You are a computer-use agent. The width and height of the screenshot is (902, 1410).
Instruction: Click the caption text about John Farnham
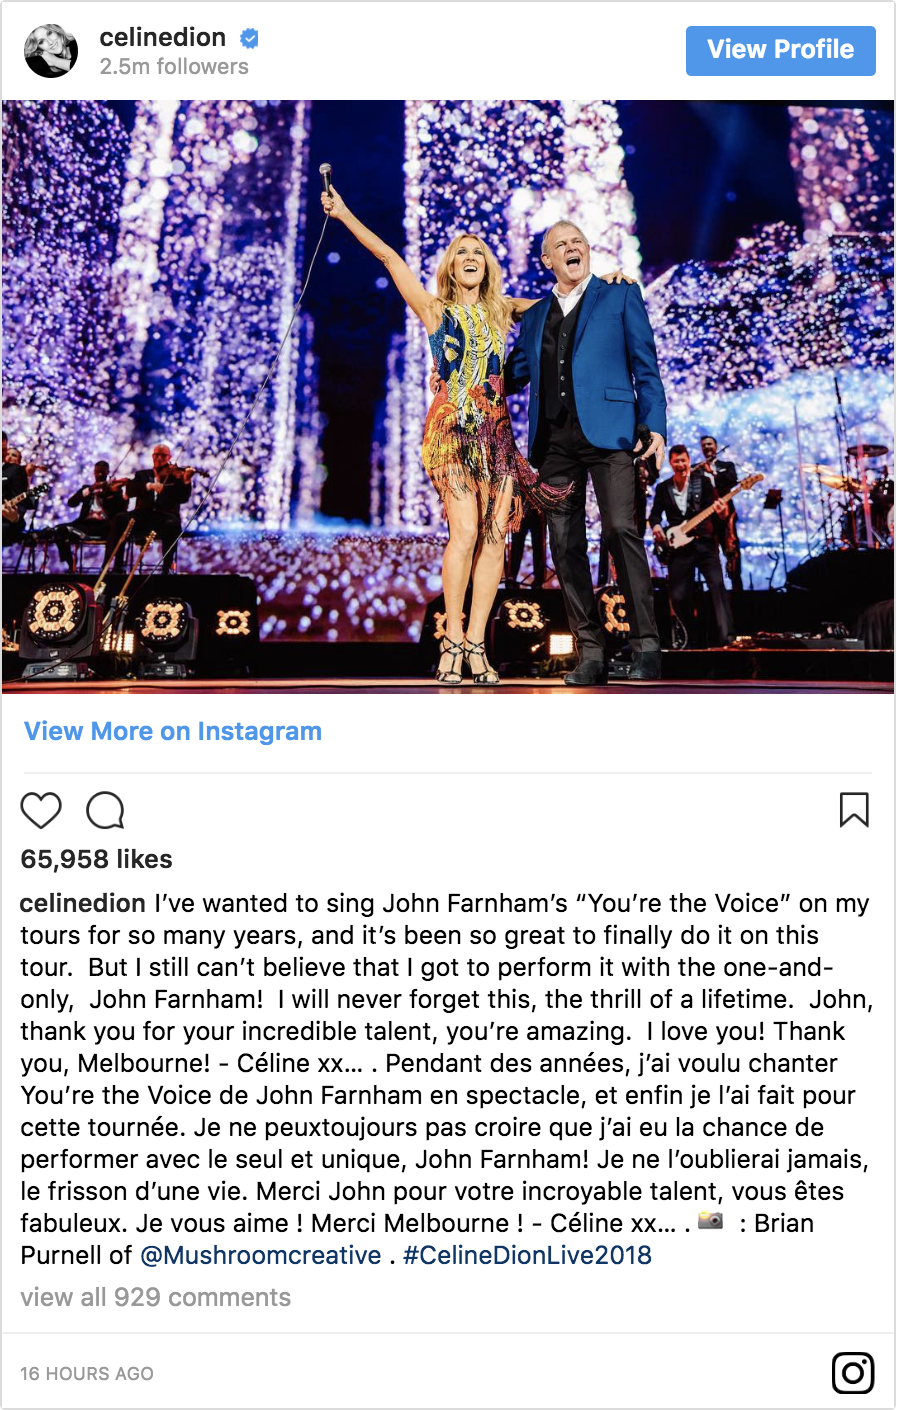[x=446, y=1079]
